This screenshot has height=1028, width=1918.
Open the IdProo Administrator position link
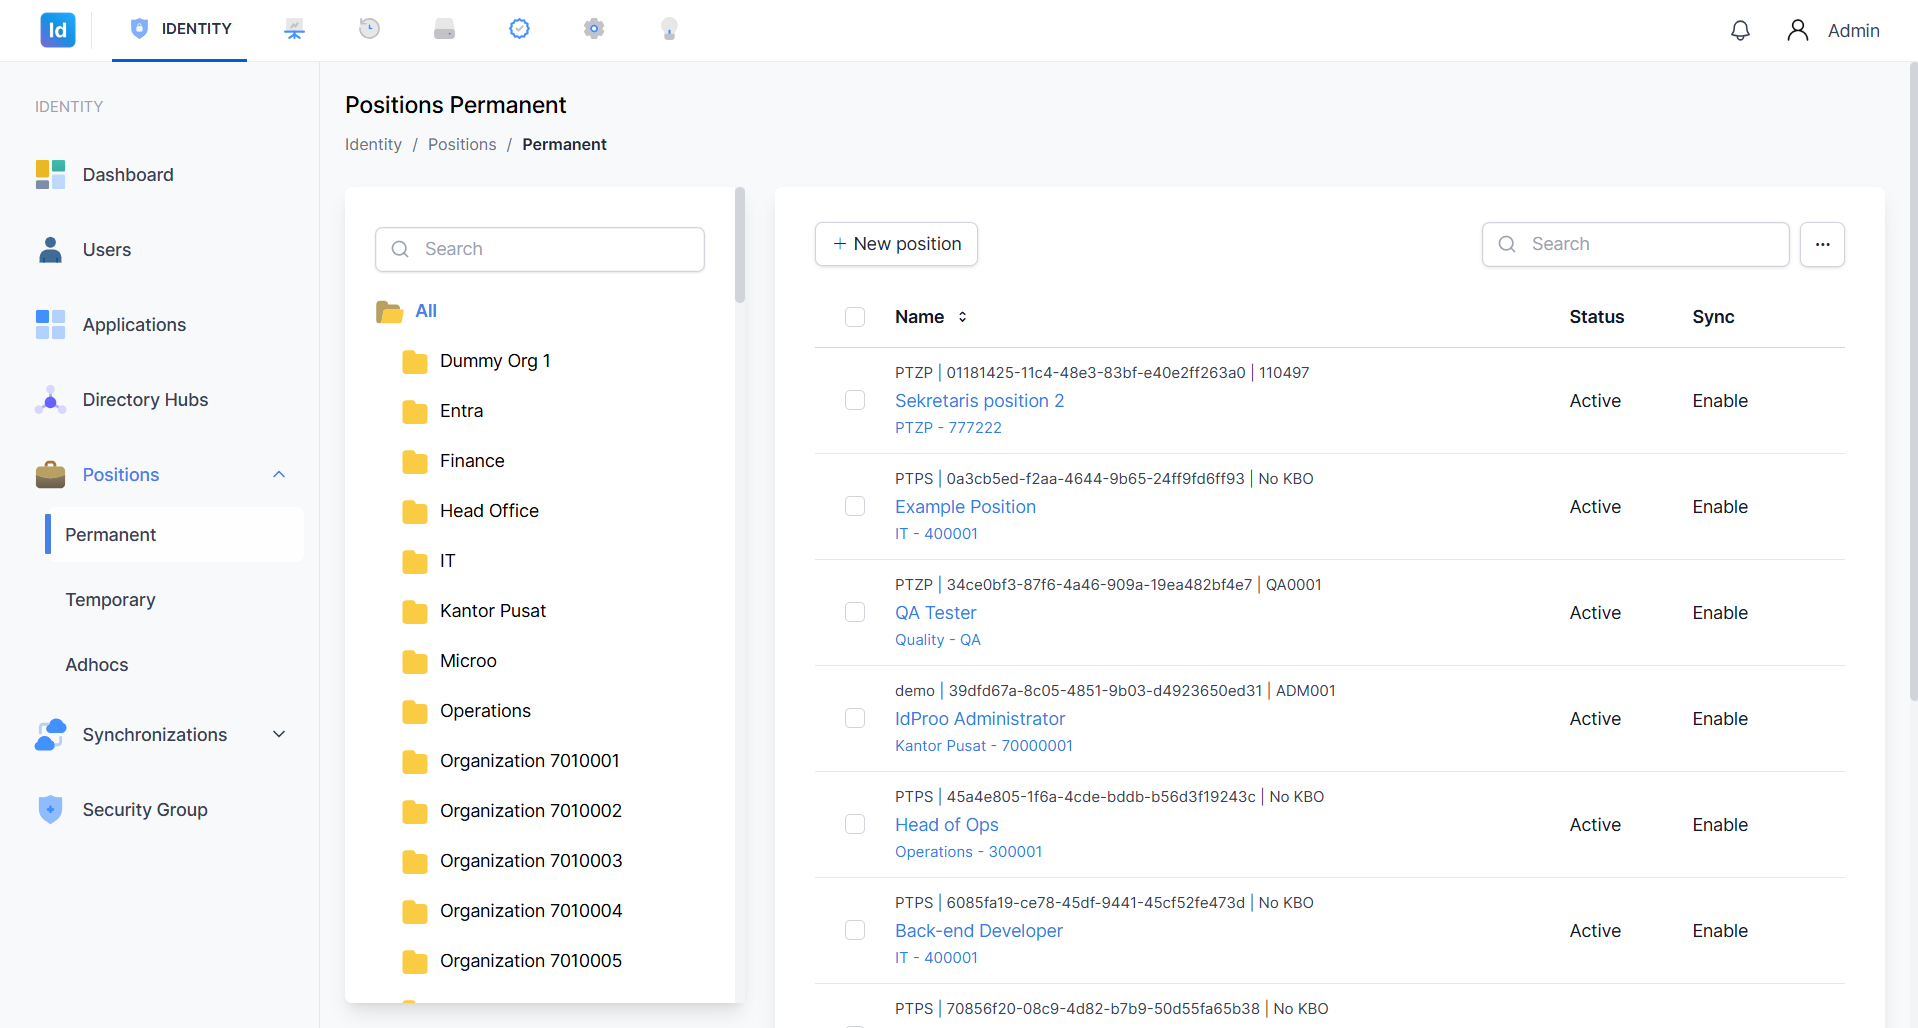(980, 719)
